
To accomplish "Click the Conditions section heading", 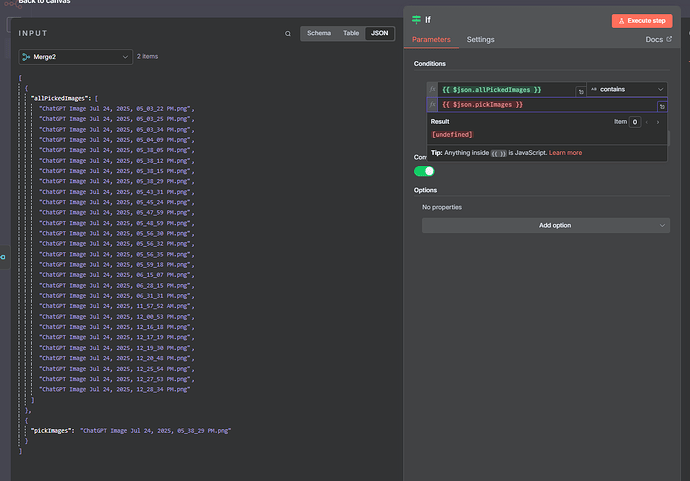I will pos(429,63).
